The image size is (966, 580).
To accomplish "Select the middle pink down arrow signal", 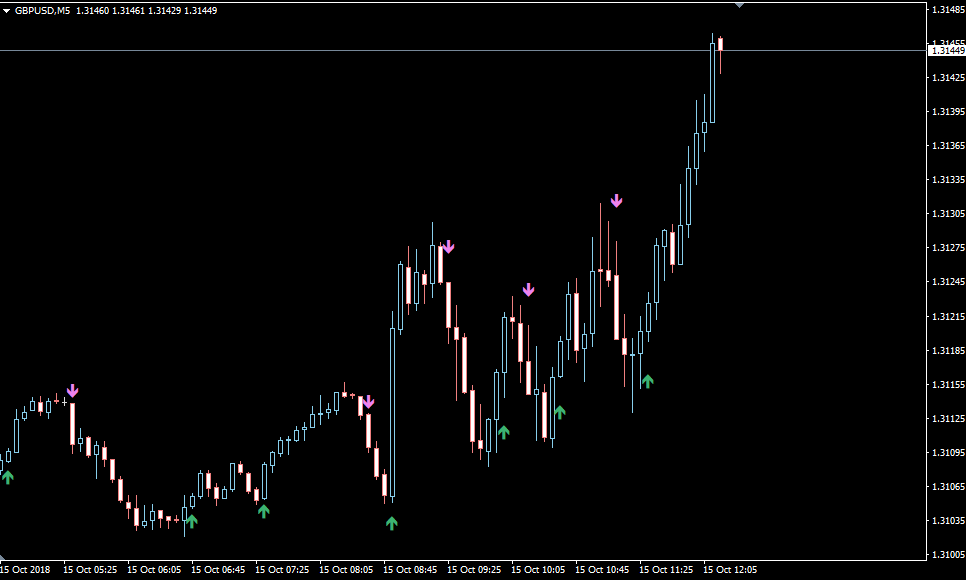I will [448, 246].
